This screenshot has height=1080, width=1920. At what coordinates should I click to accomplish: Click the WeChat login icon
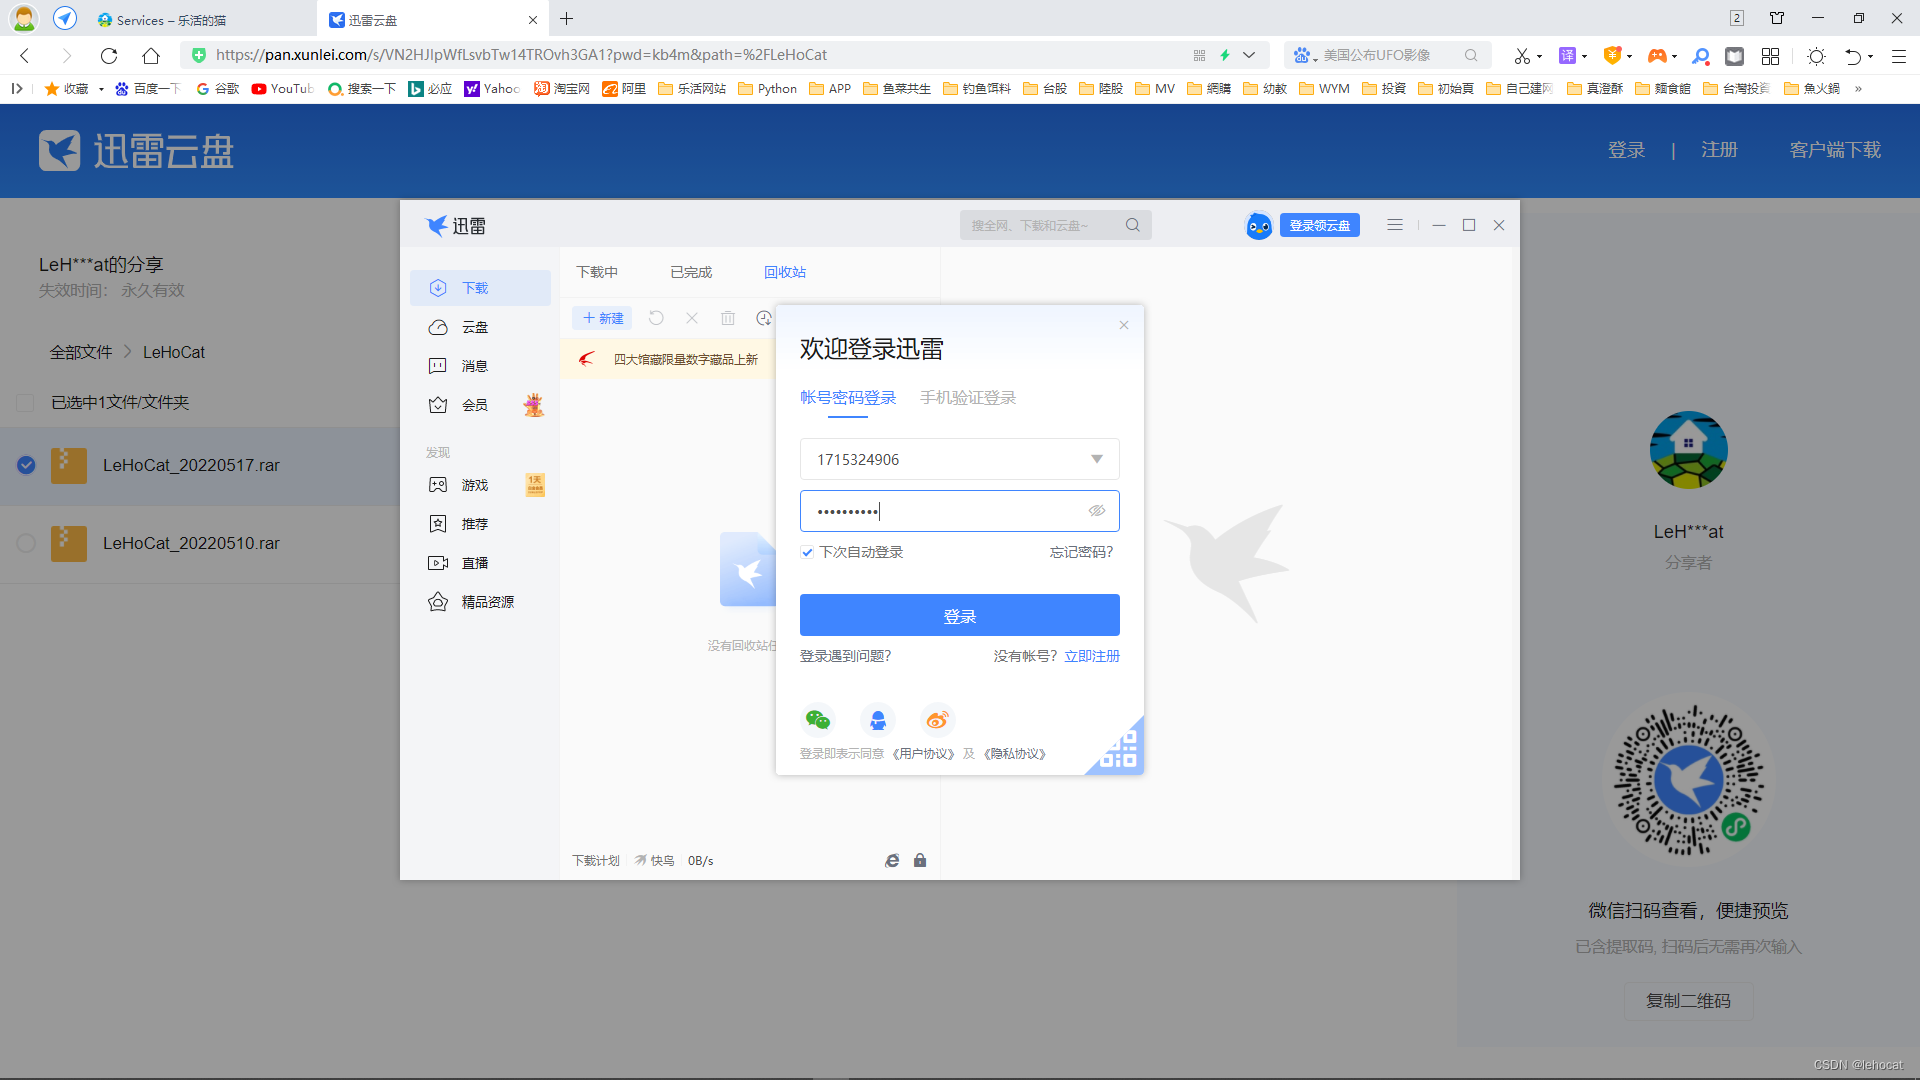pyautogui.click(x=818, y=720)
